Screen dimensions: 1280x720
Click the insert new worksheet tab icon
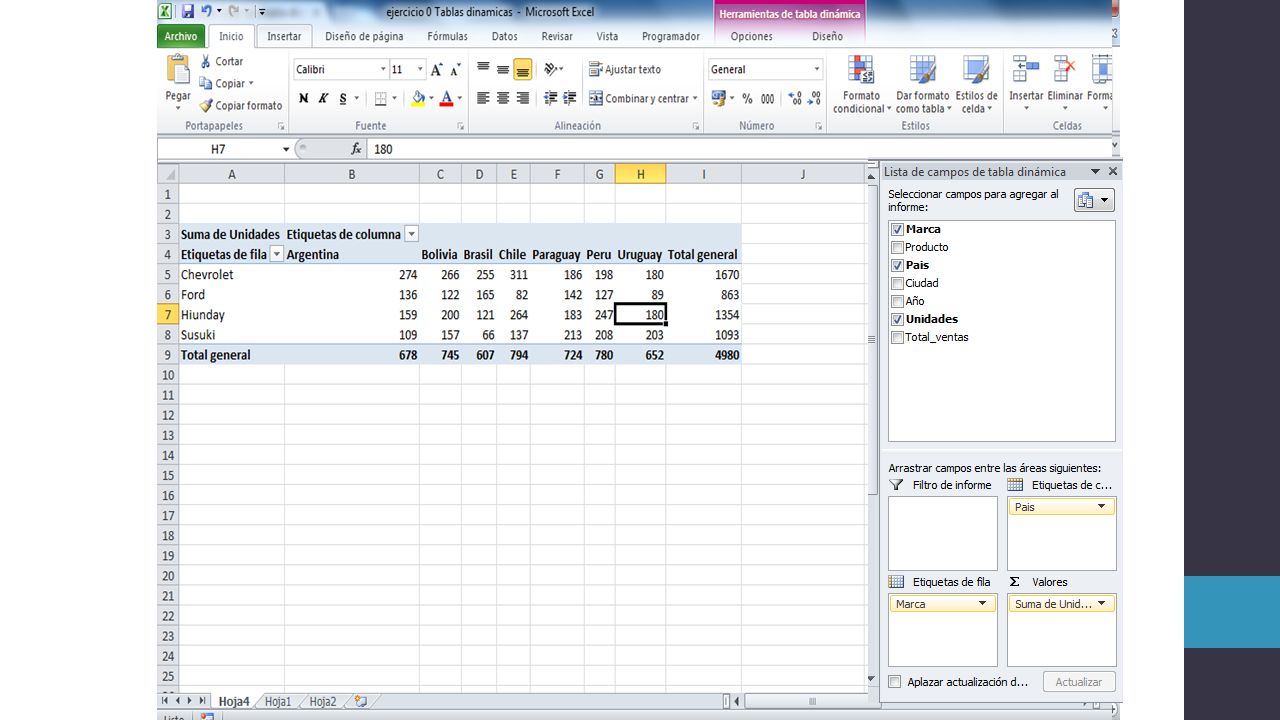[x=360, y=702]
